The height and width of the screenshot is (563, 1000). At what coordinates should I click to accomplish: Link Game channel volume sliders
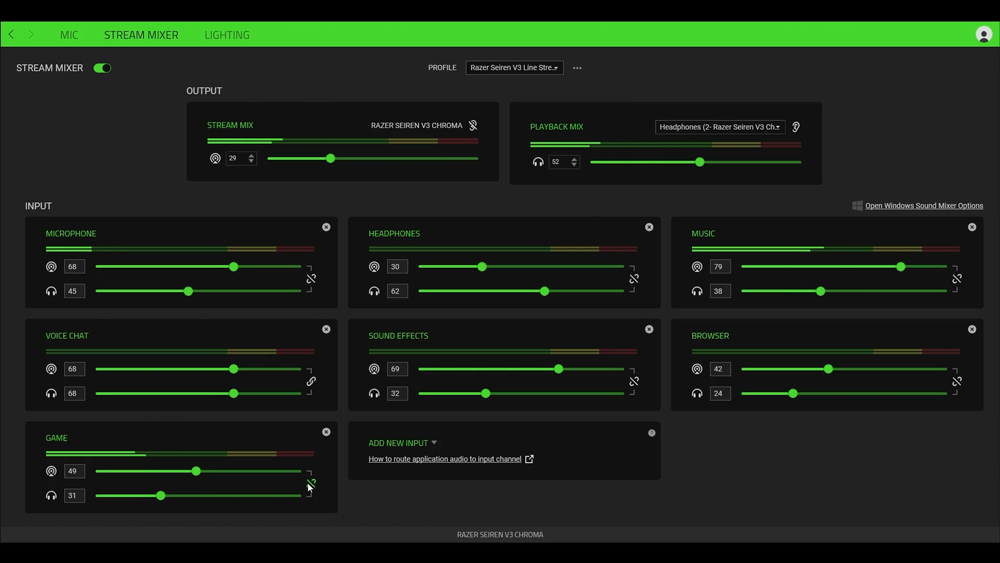[311, 483]
